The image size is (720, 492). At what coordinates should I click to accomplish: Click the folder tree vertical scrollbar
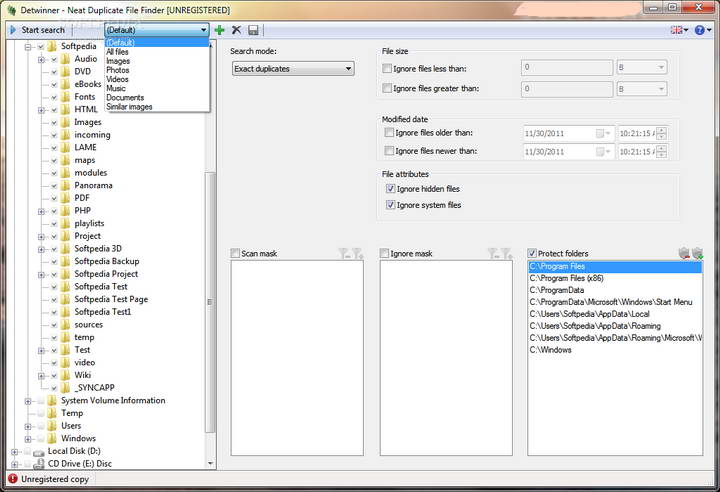click(210, 302)
